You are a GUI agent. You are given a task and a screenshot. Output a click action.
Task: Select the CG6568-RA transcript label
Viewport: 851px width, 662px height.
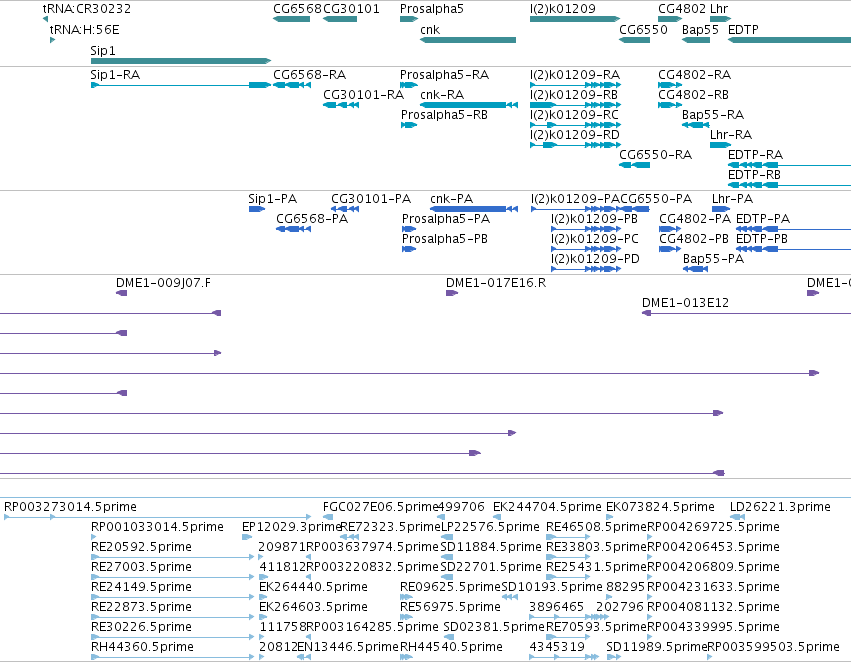(309, 75)
